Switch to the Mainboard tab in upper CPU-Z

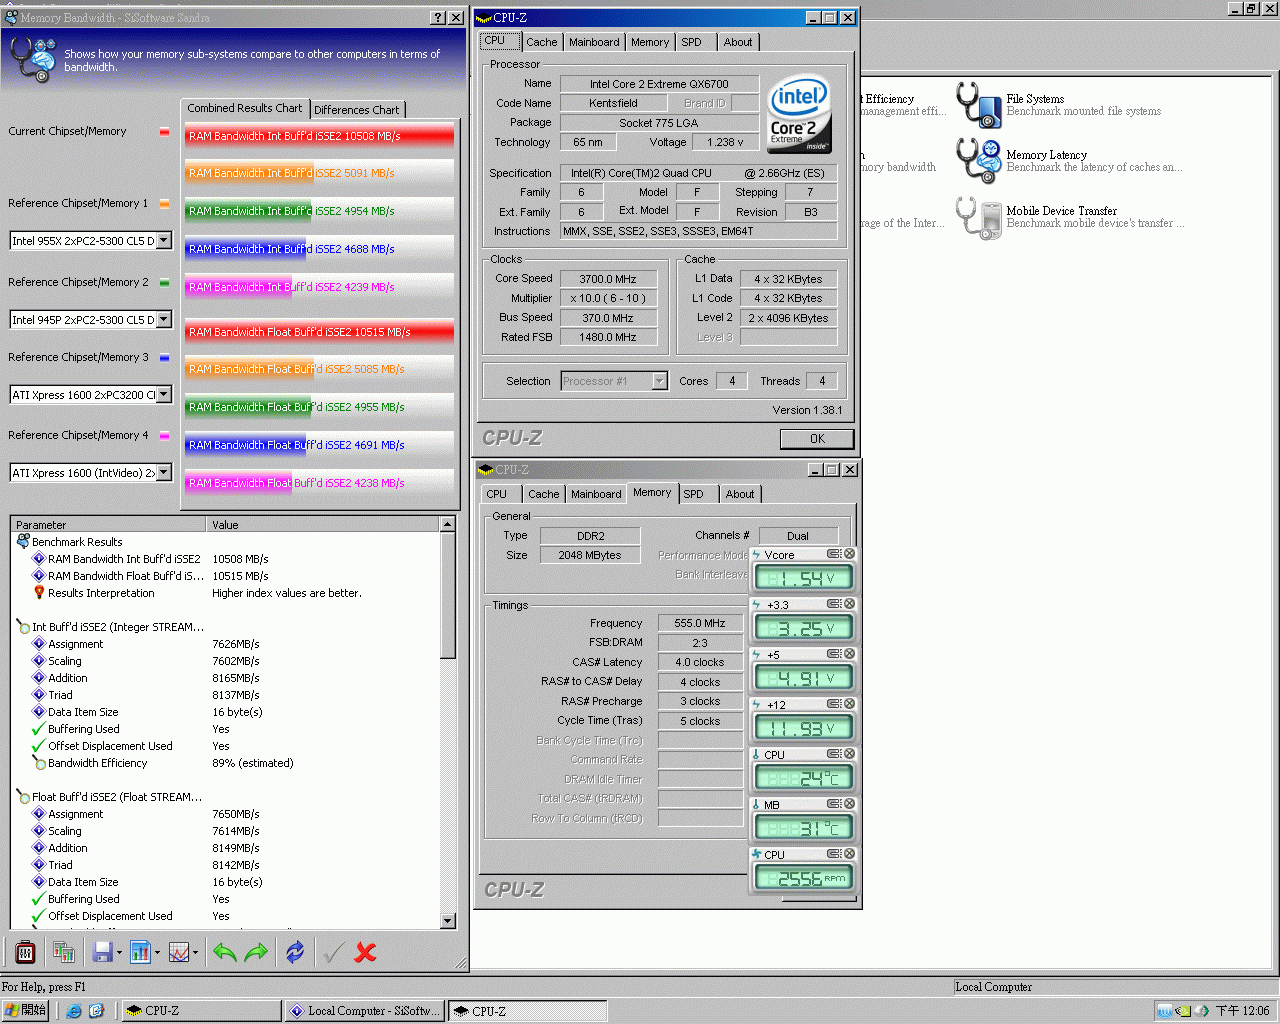pos(594,42)
